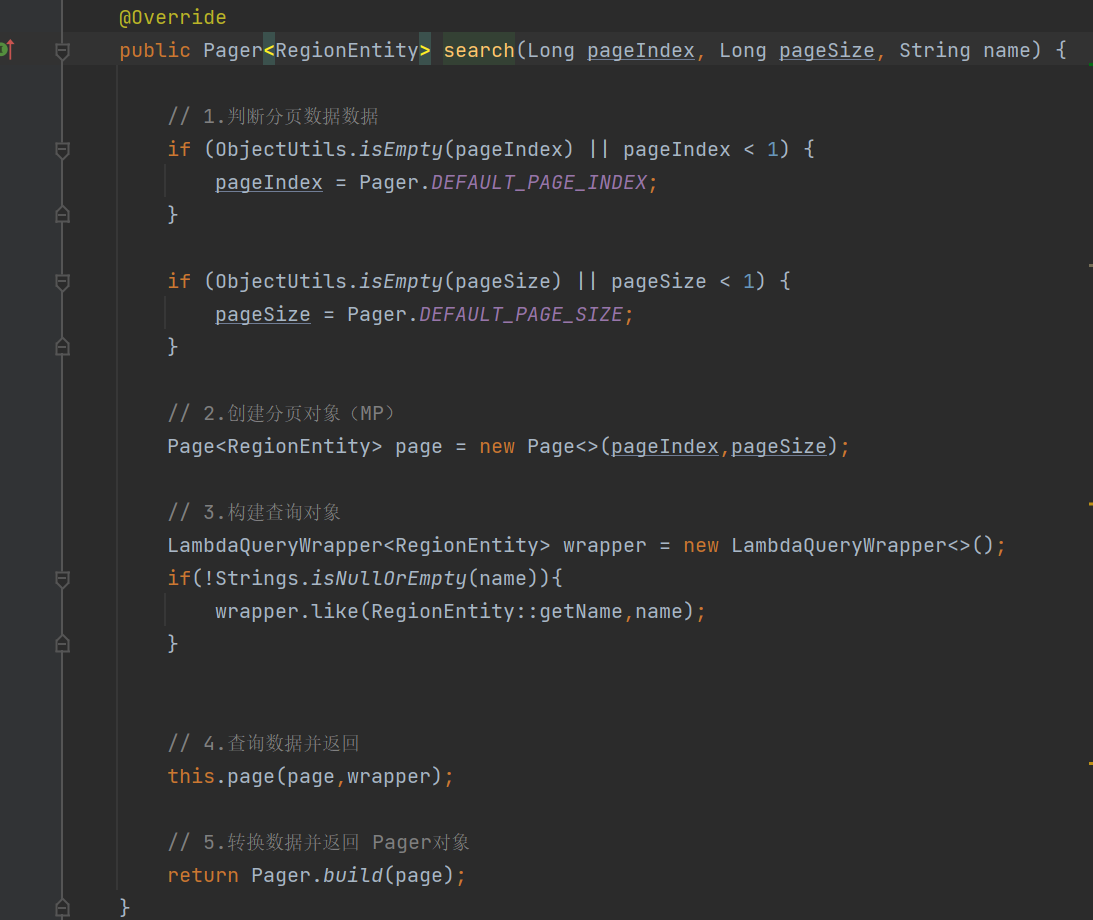Place the caret on DEFAULT_PAGE_INDEX constant
The height and width of the screenshot is (920, 1093).
pos(540,181)
